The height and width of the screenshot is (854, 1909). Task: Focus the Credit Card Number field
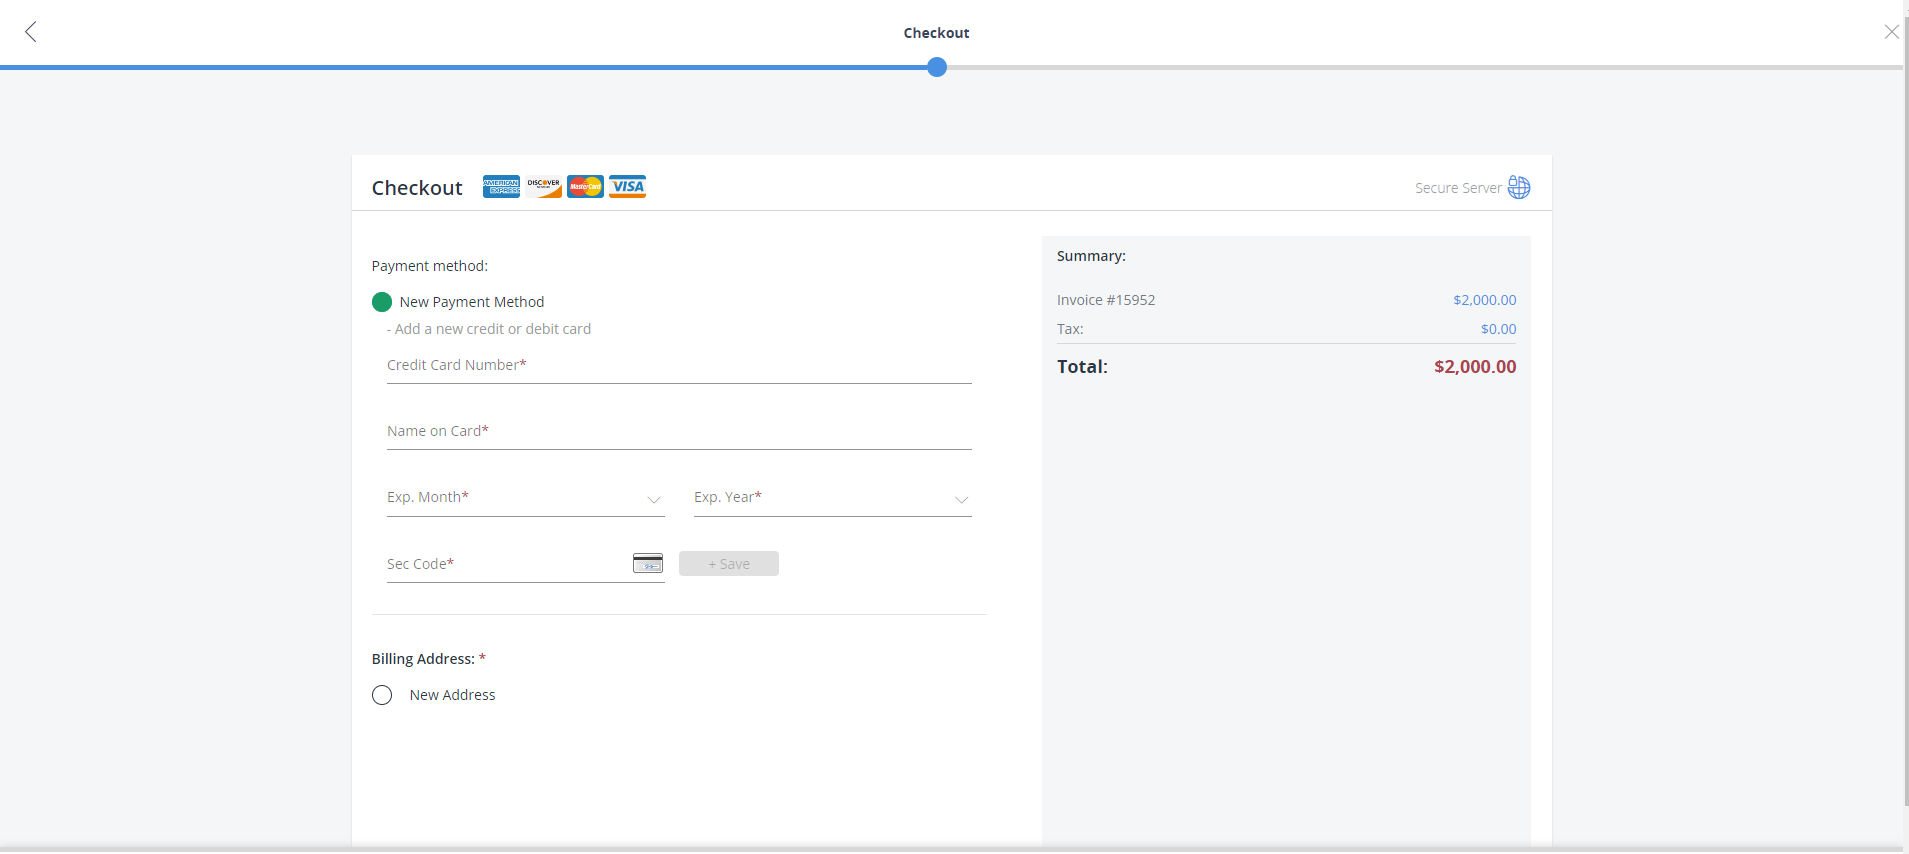point(678,366)
